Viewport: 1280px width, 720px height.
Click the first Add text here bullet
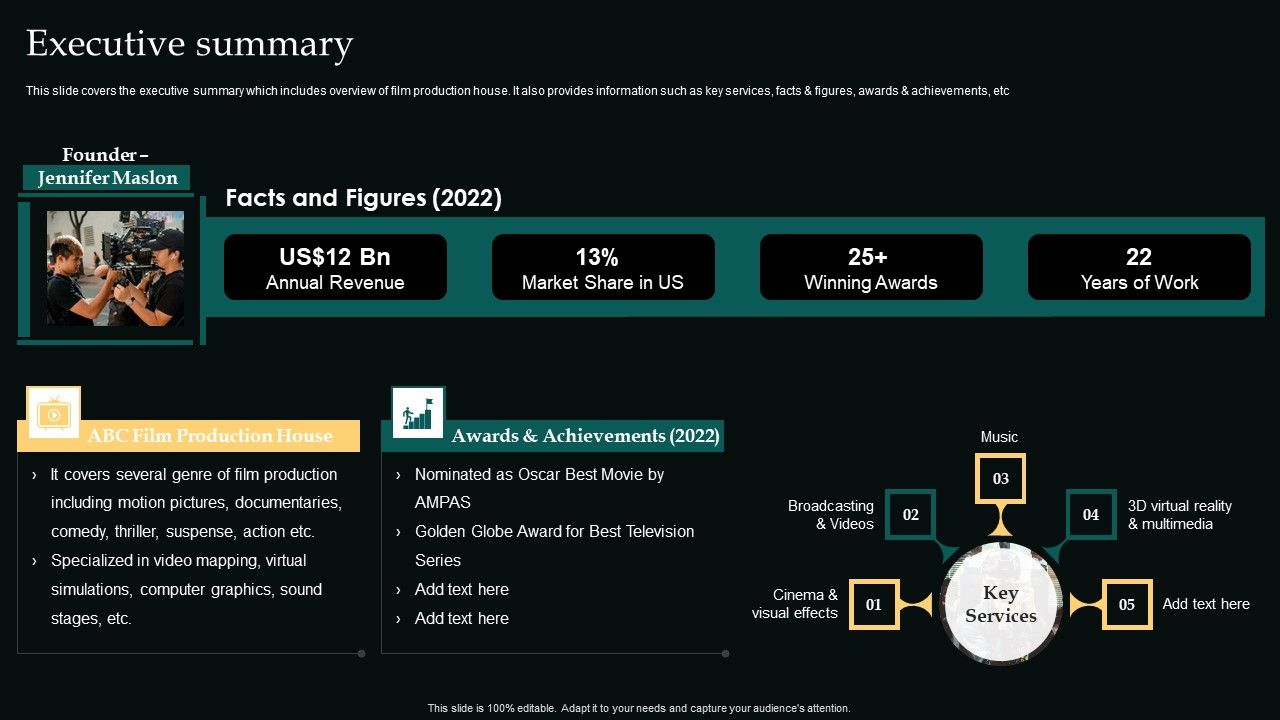(462, 589)
